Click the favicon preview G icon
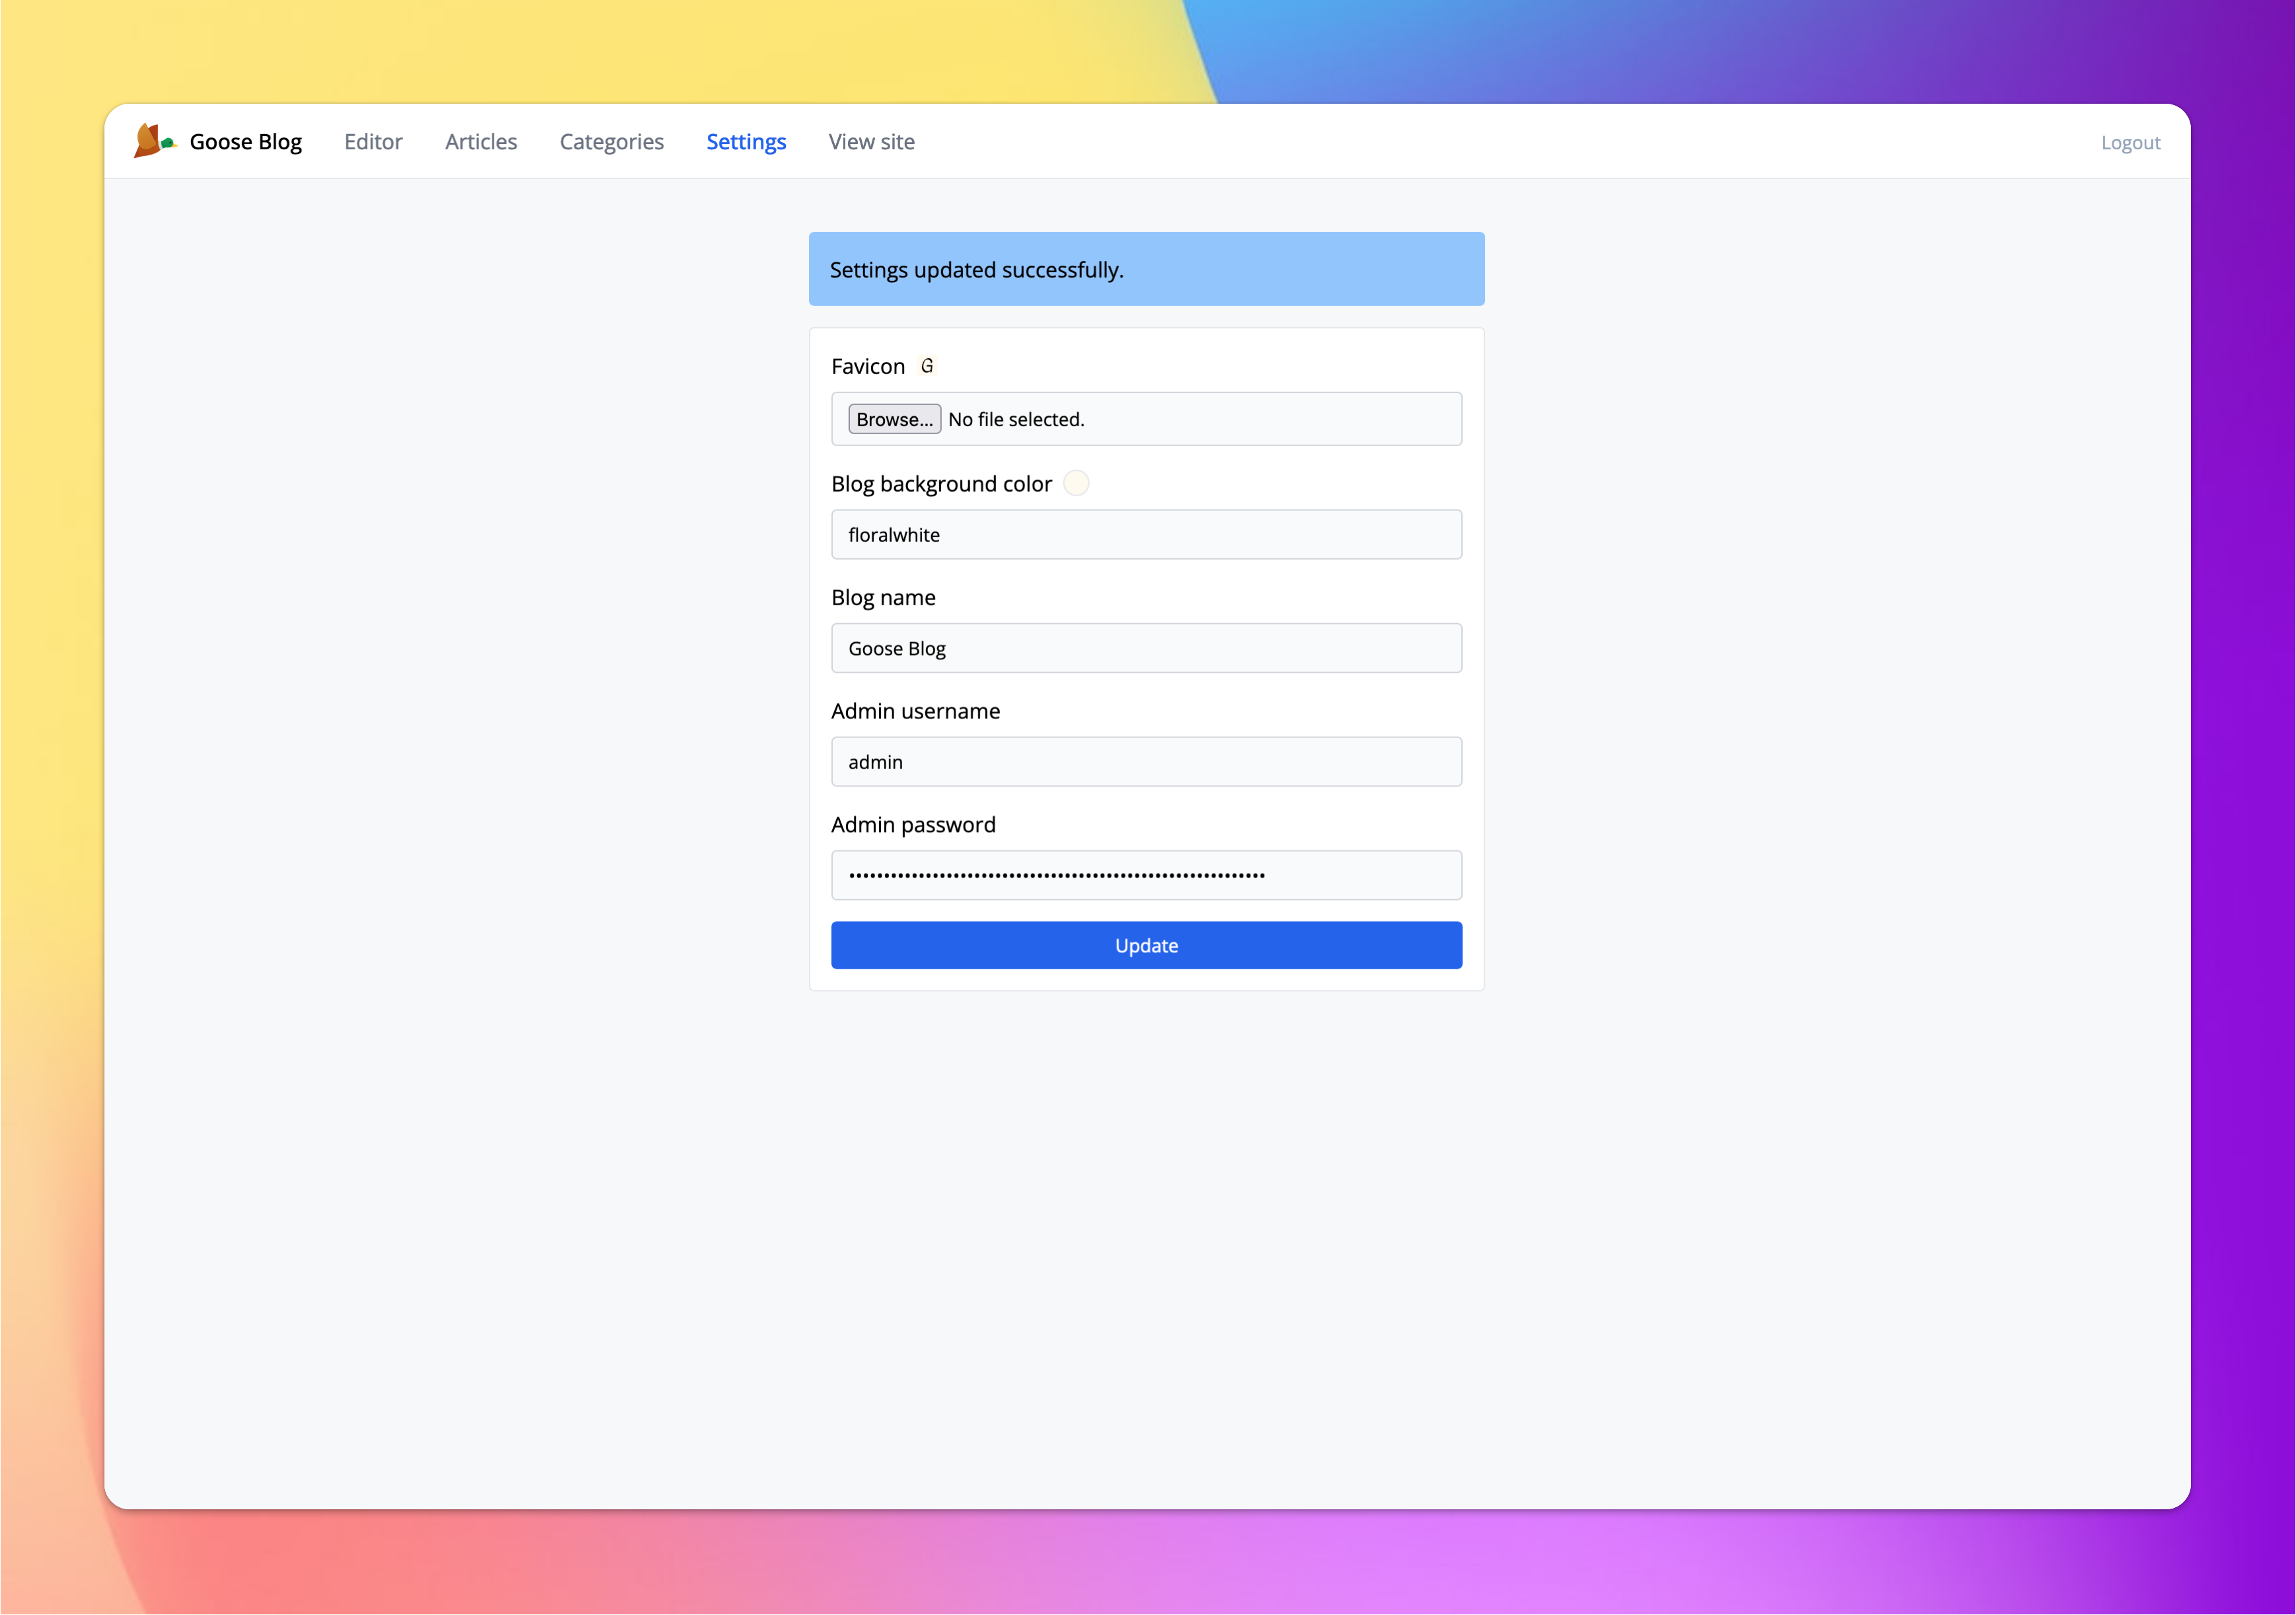Screen dimensions: 2296x1615 tap(927, 366)
